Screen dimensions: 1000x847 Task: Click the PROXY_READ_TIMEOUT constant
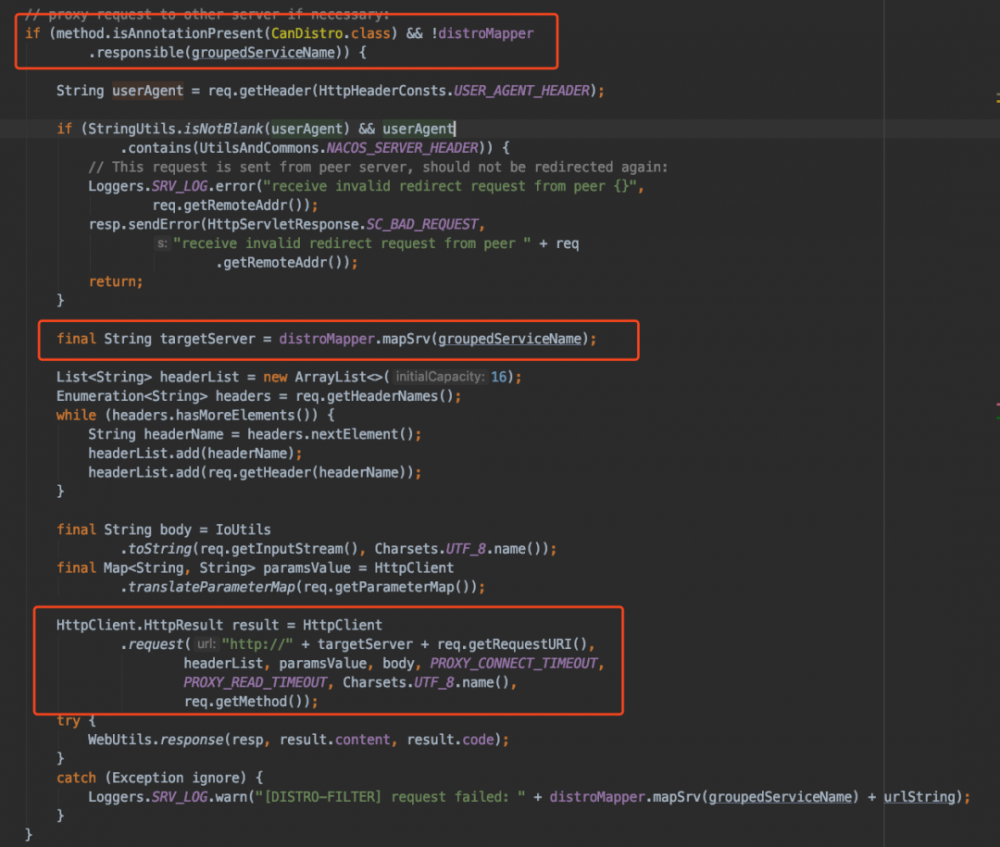click(254, 682)
